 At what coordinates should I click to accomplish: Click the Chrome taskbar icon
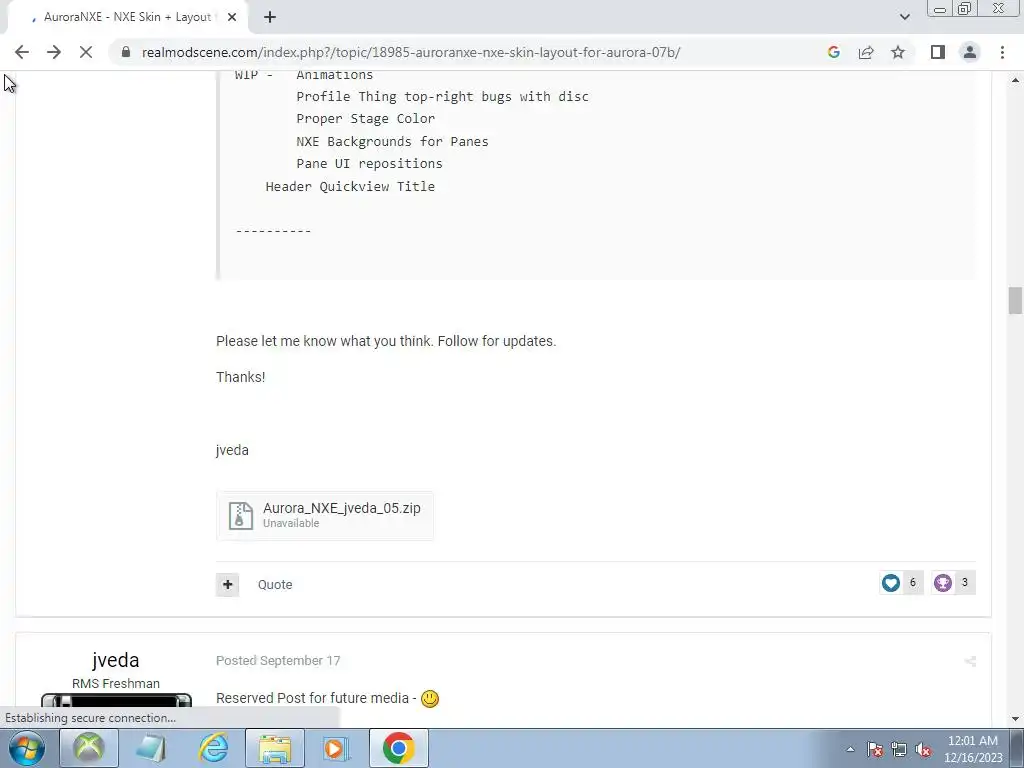(x=399, y=748)
